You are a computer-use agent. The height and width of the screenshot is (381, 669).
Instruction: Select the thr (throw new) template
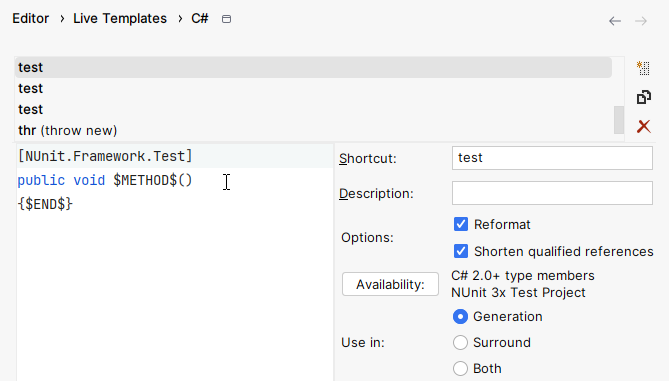[x=67, y=131]
